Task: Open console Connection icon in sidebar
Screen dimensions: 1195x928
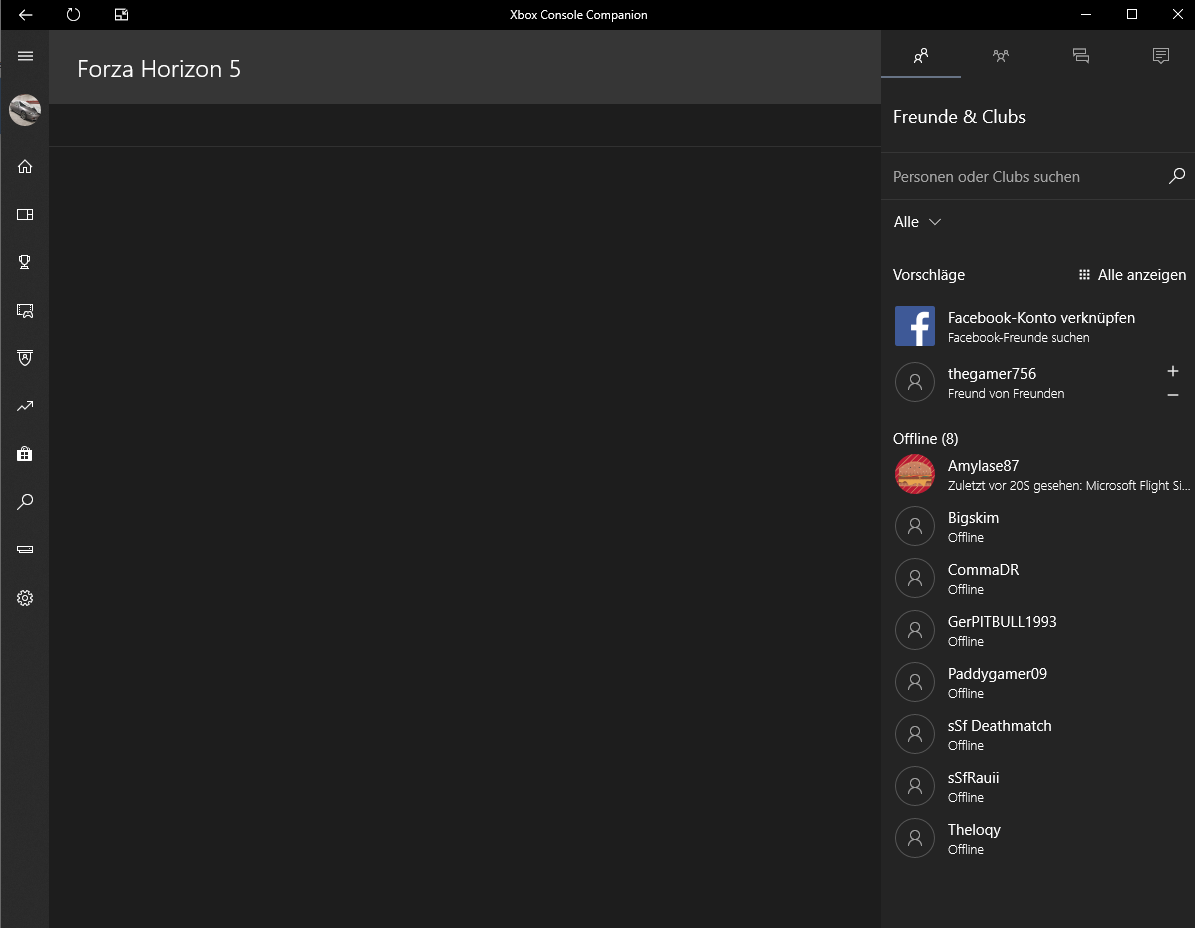Action: pos(25,549)
